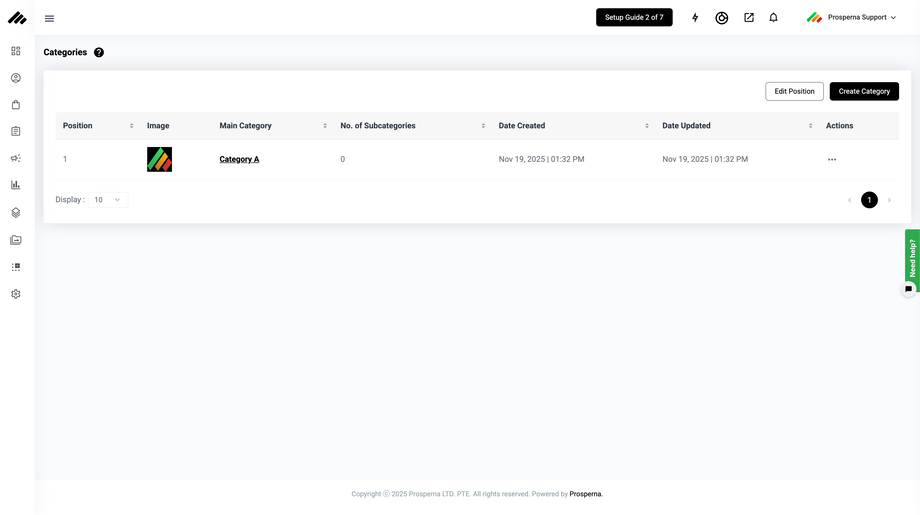Follow the Prosperna footer link
The width and height of the screenshot is (920, 515).
(586, 494)
